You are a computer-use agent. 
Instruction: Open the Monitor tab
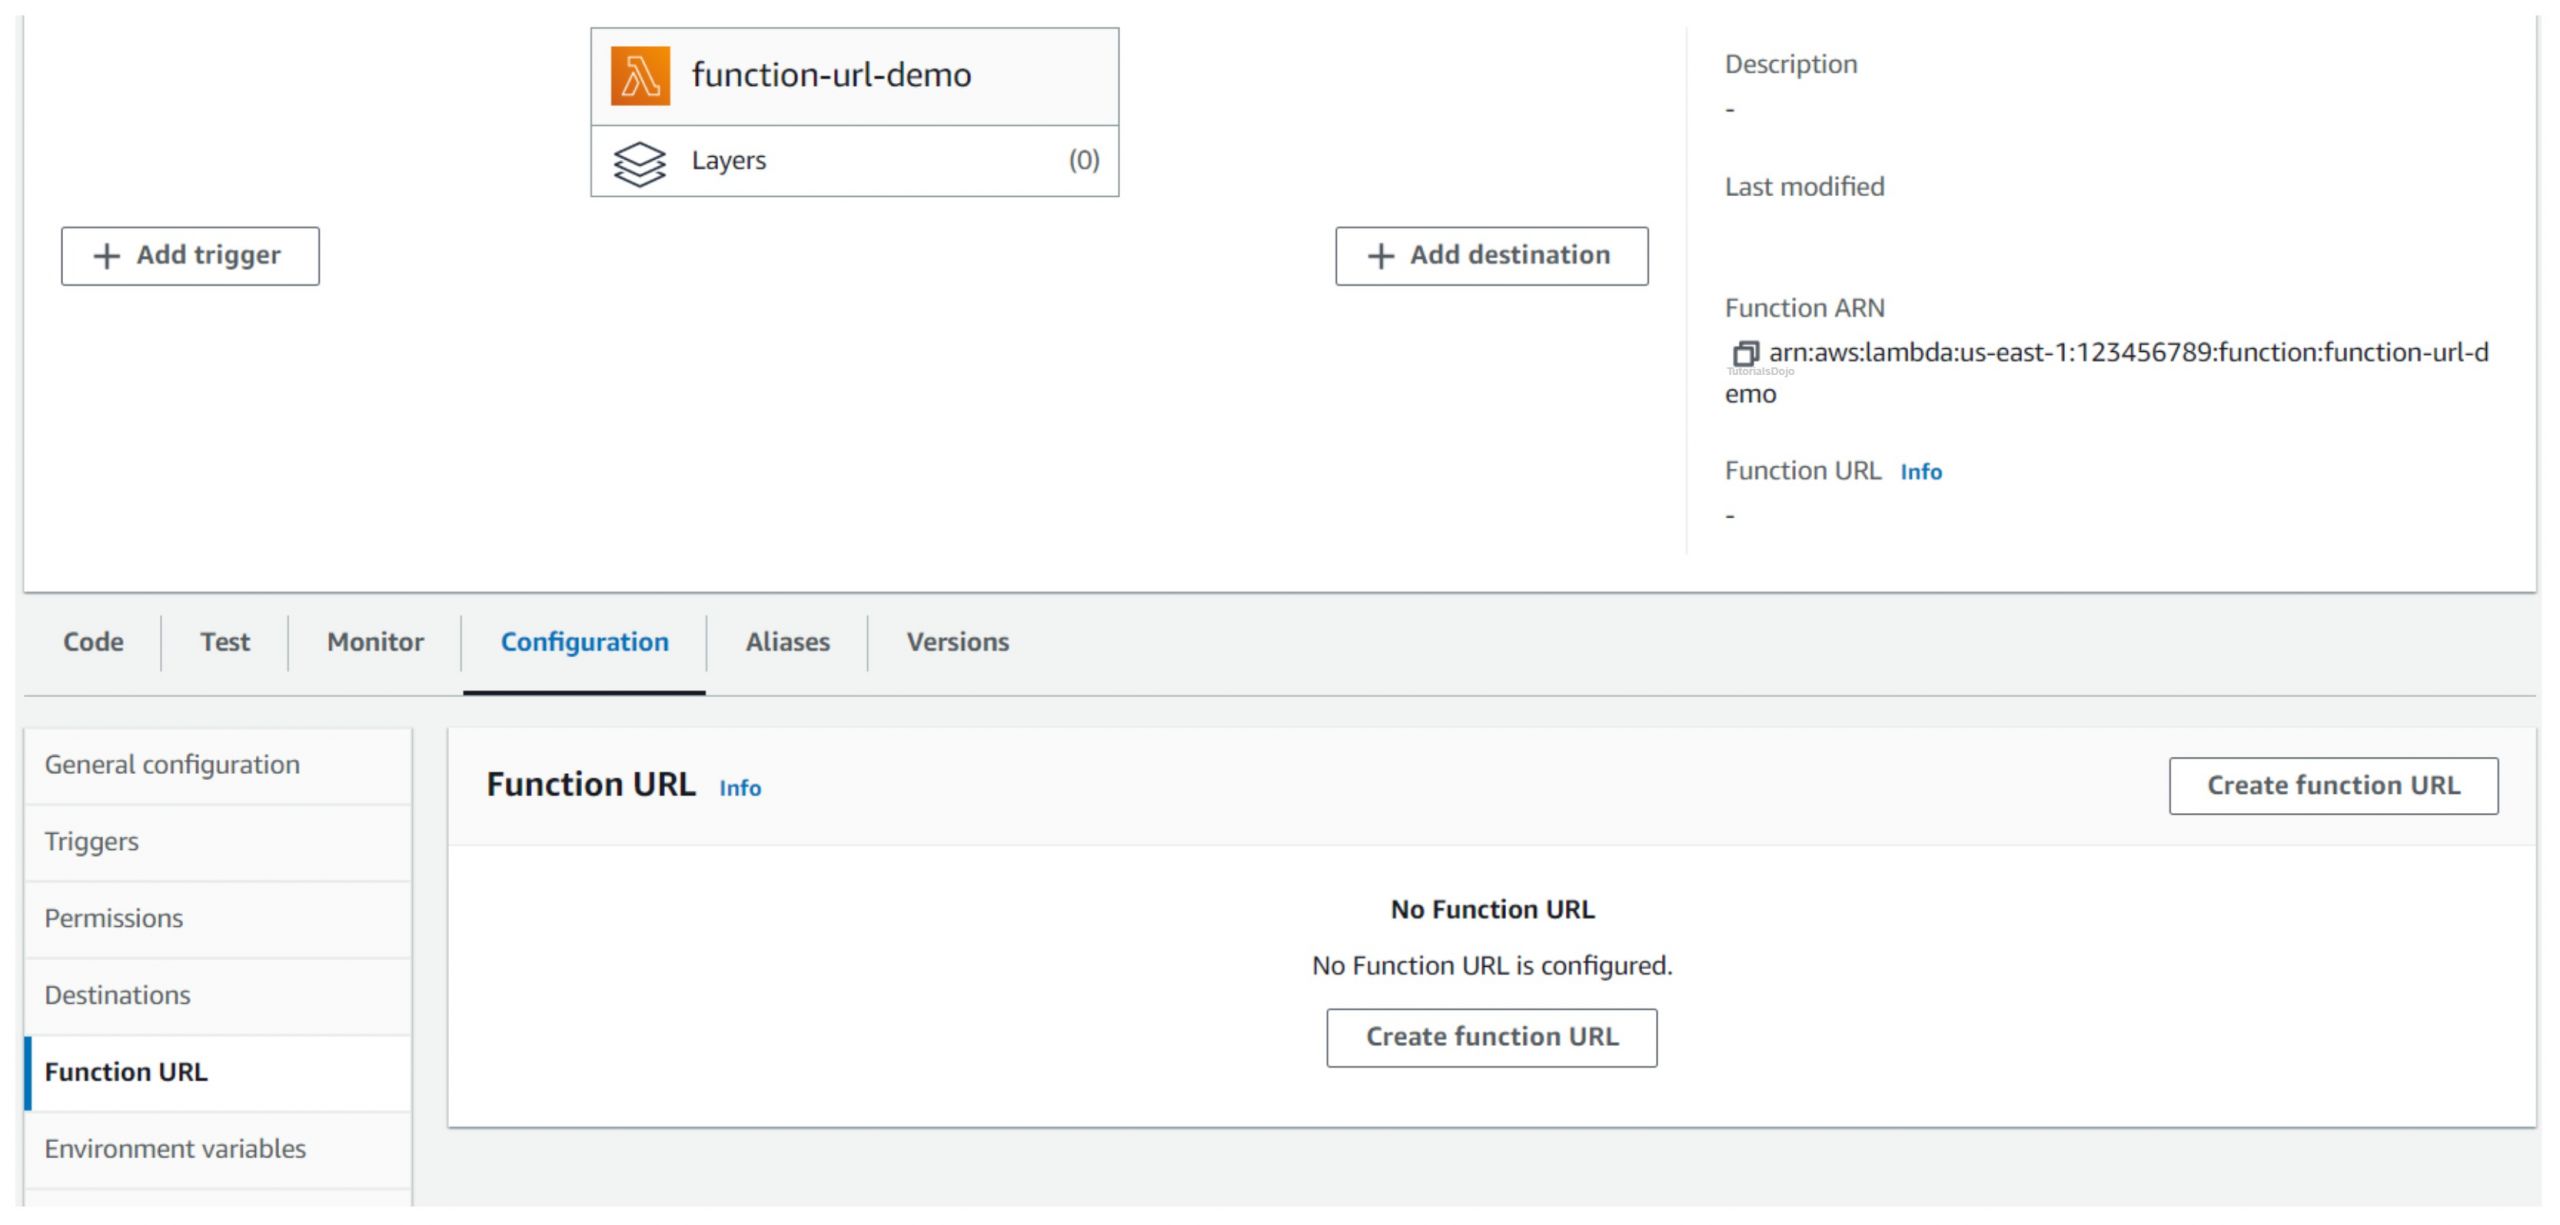click(375, 642)
